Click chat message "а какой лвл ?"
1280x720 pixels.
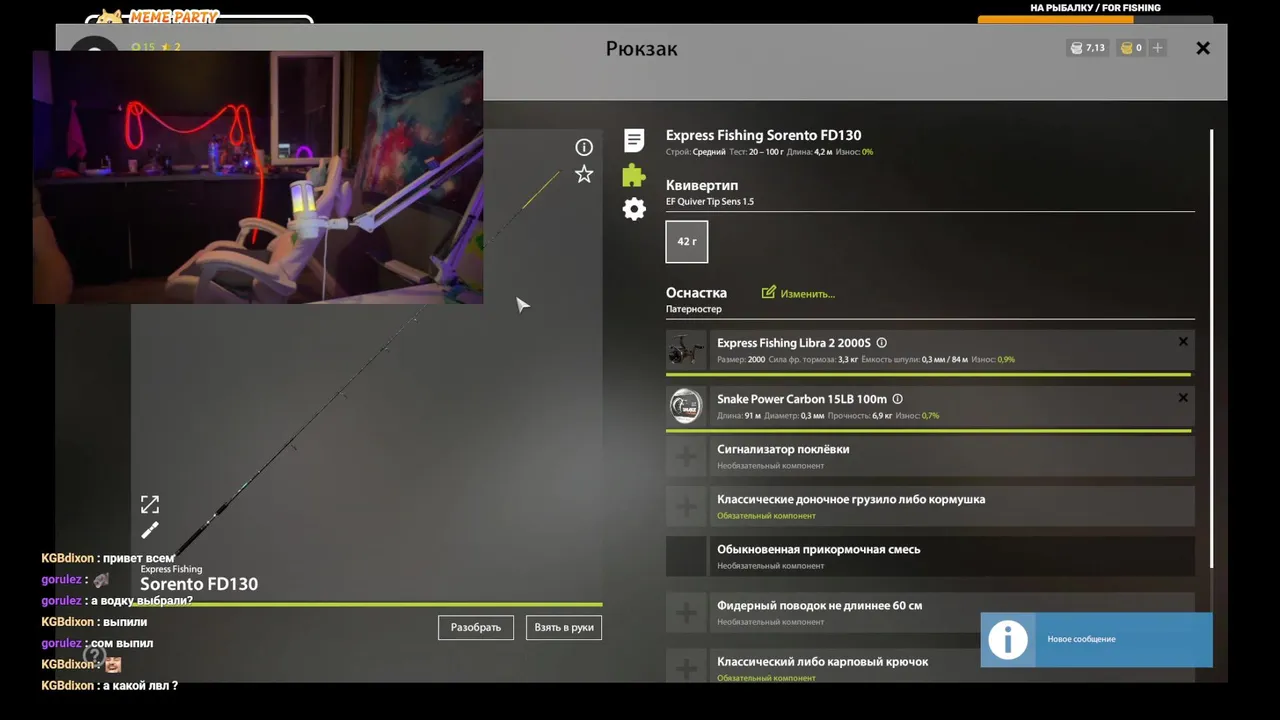click(140, 686)
